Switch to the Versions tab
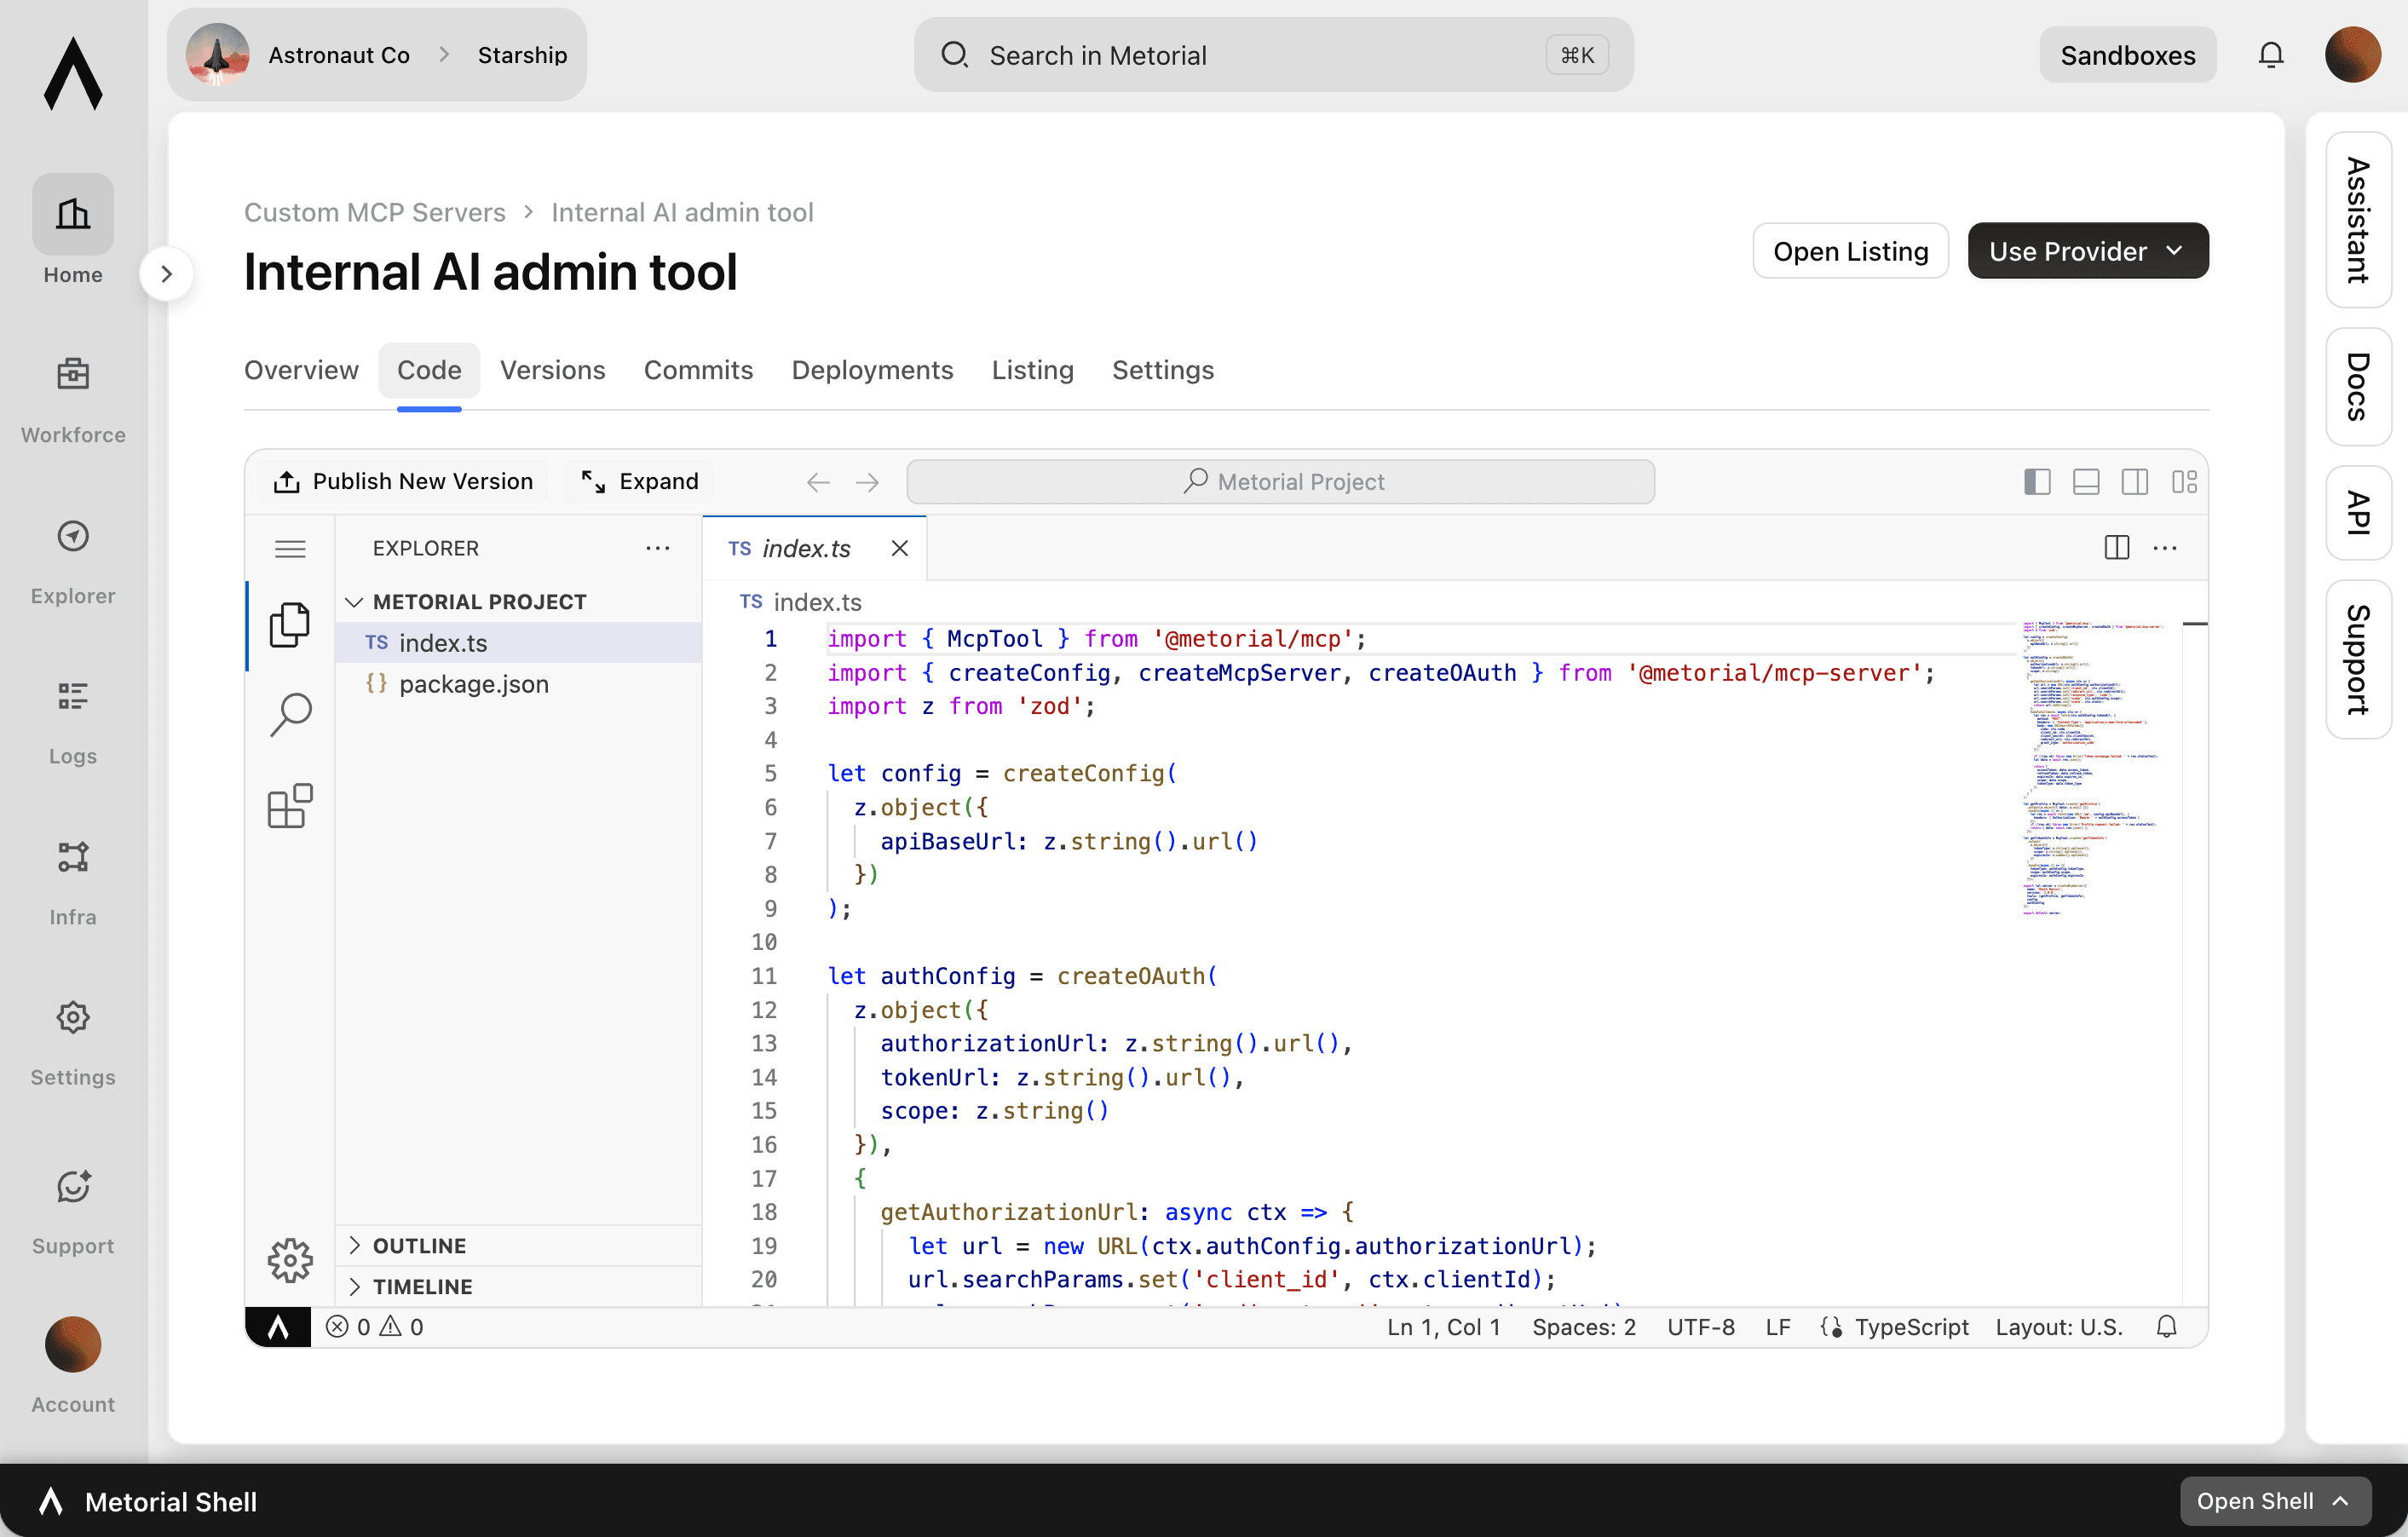The height and width of the screenshot is (1537, 2408). pos(552,370)
